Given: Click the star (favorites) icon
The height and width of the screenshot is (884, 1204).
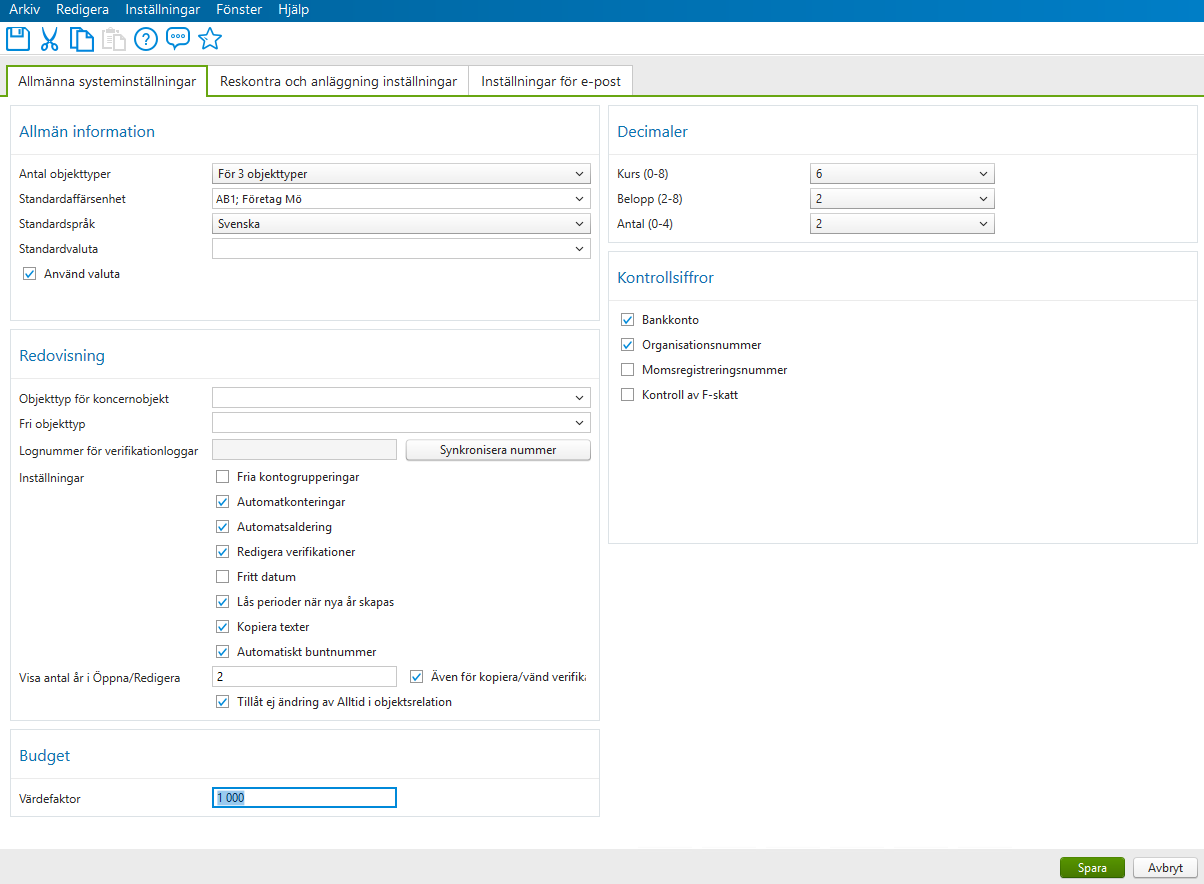Looking at the screenshot, I should (x=209, y=38).
